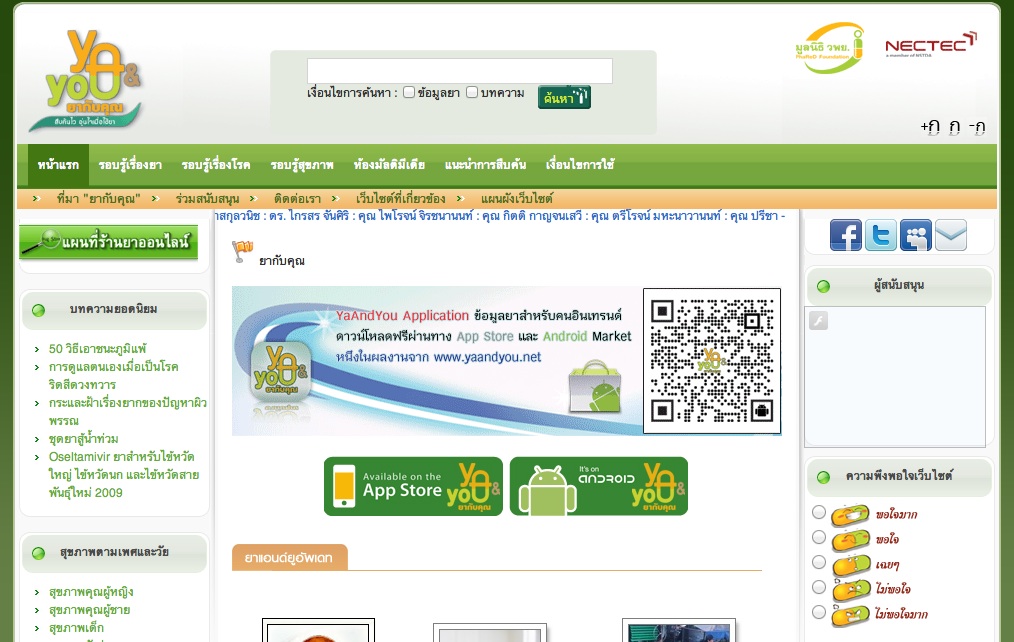
Task: Open the เว็บไซต์ที่เกี่ยวข้อง related sites link
Action: tap(400, 198)
